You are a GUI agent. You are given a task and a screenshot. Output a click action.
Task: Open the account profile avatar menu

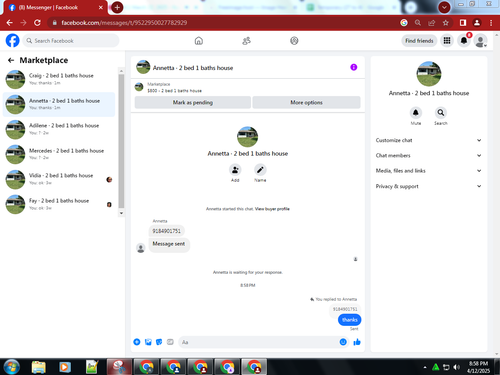click(480, 41)
